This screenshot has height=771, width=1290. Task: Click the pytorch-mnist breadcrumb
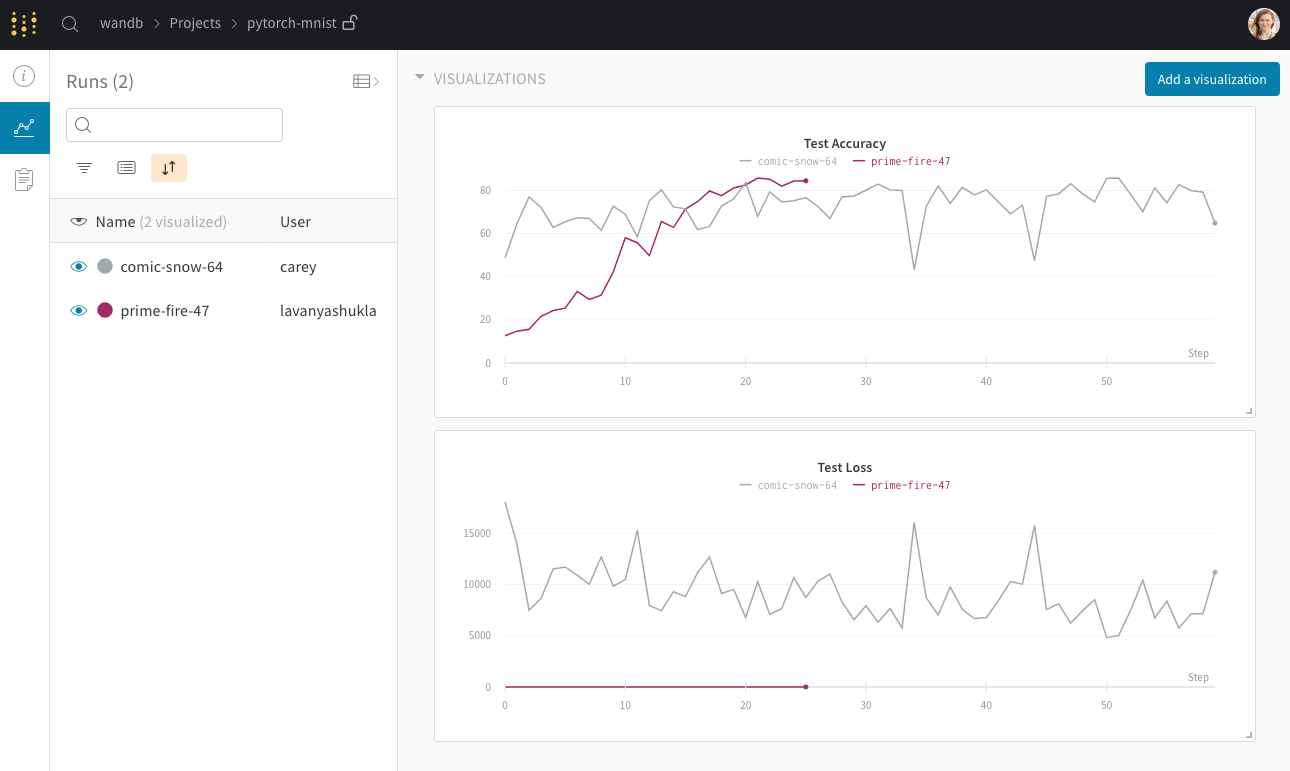pyautogui.click(x=291, y=23)
